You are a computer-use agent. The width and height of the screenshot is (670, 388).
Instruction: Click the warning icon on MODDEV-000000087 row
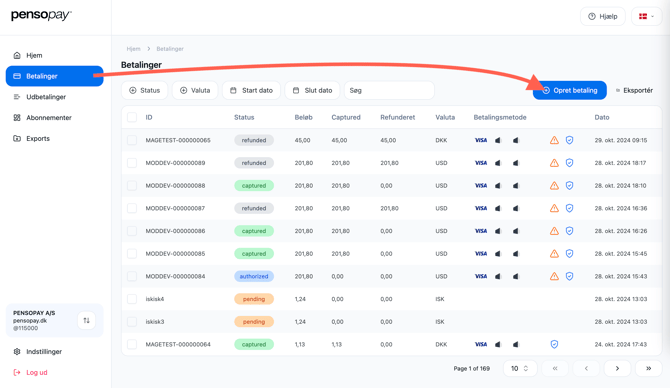coord(554,208)
